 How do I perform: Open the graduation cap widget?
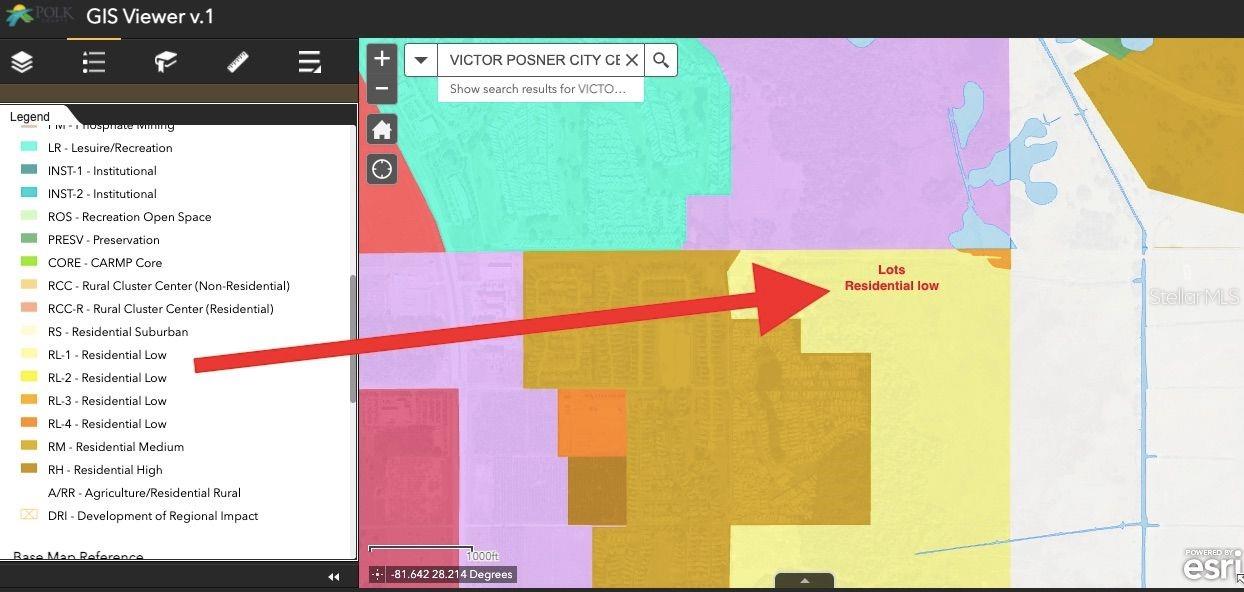coord(165,63)
